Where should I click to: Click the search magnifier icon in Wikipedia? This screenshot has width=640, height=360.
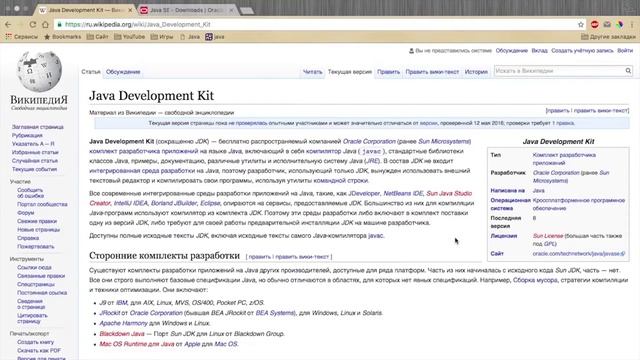coord(628,71)
